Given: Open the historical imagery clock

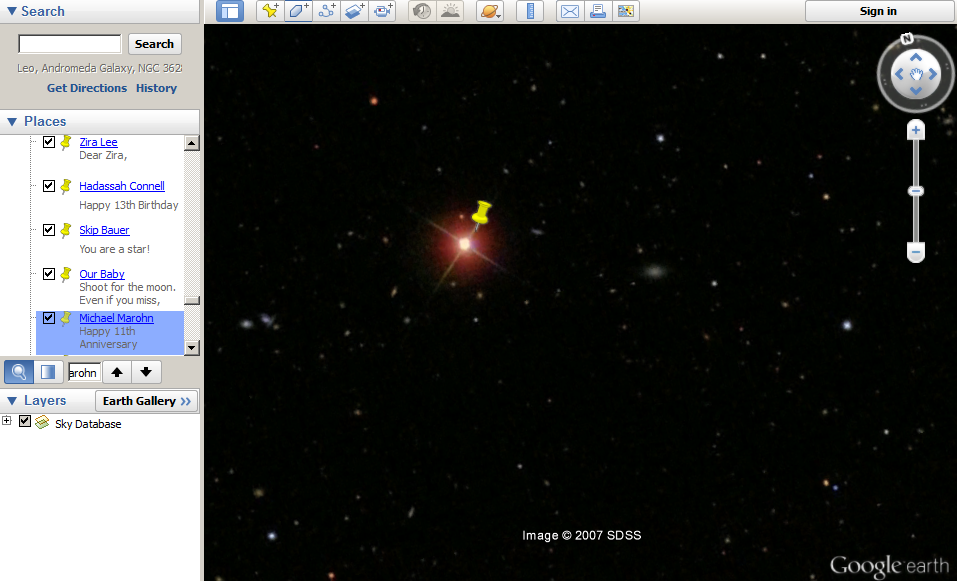Looking at the screenshot, I should pos(422,11).
